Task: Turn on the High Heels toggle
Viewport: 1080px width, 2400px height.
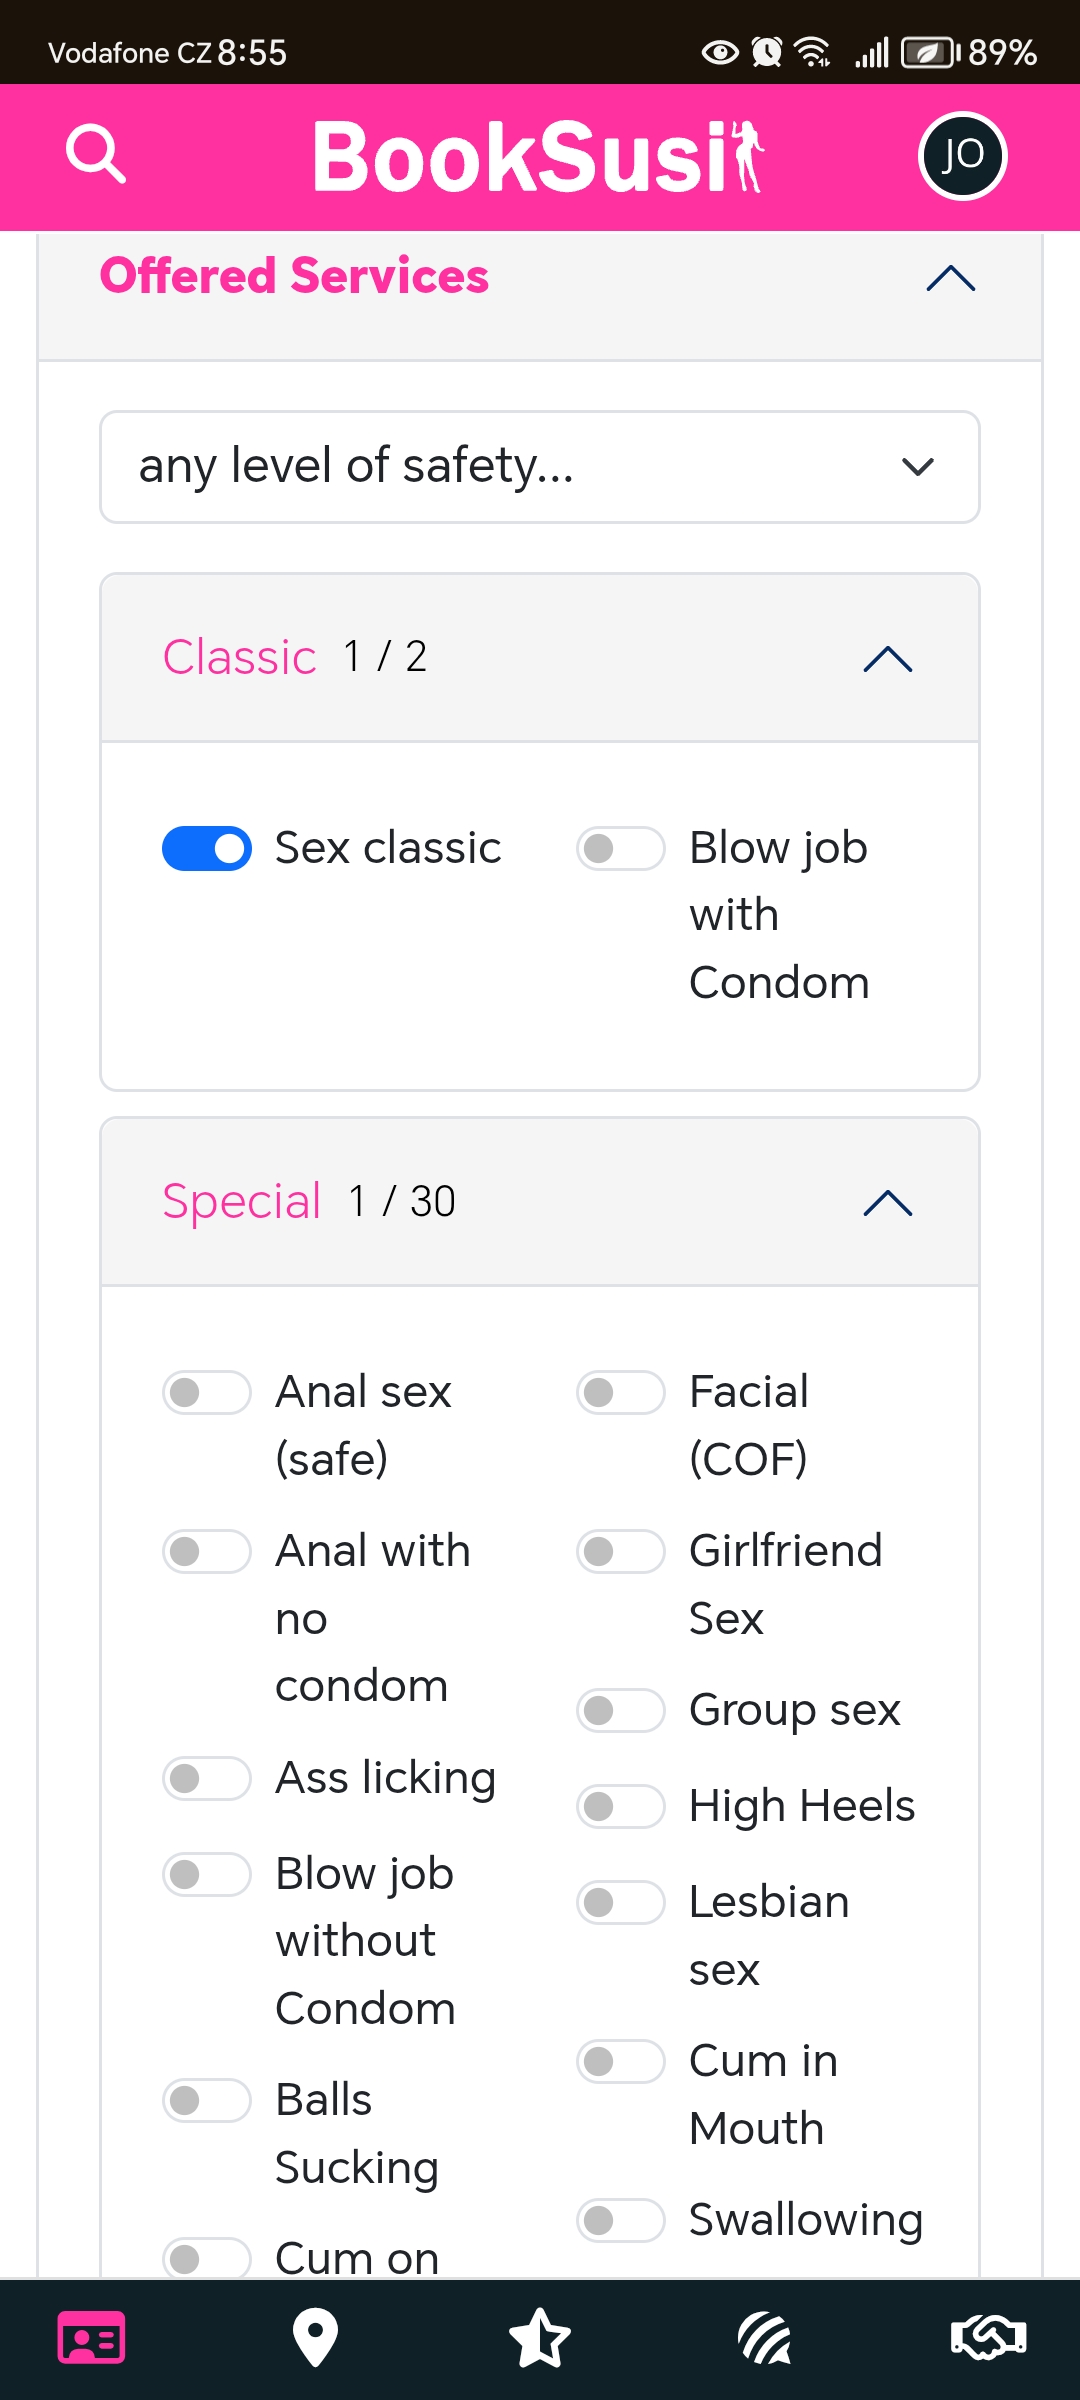Action: tap(620, 1807)
